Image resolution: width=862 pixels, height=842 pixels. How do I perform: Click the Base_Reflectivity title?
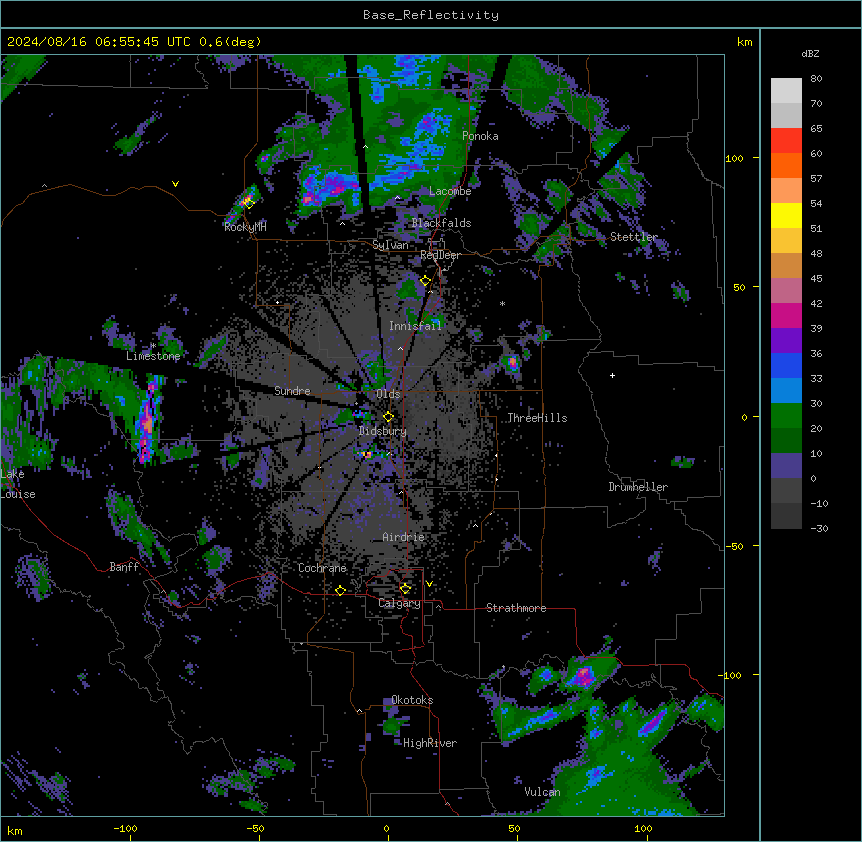(x=431, y=15)
